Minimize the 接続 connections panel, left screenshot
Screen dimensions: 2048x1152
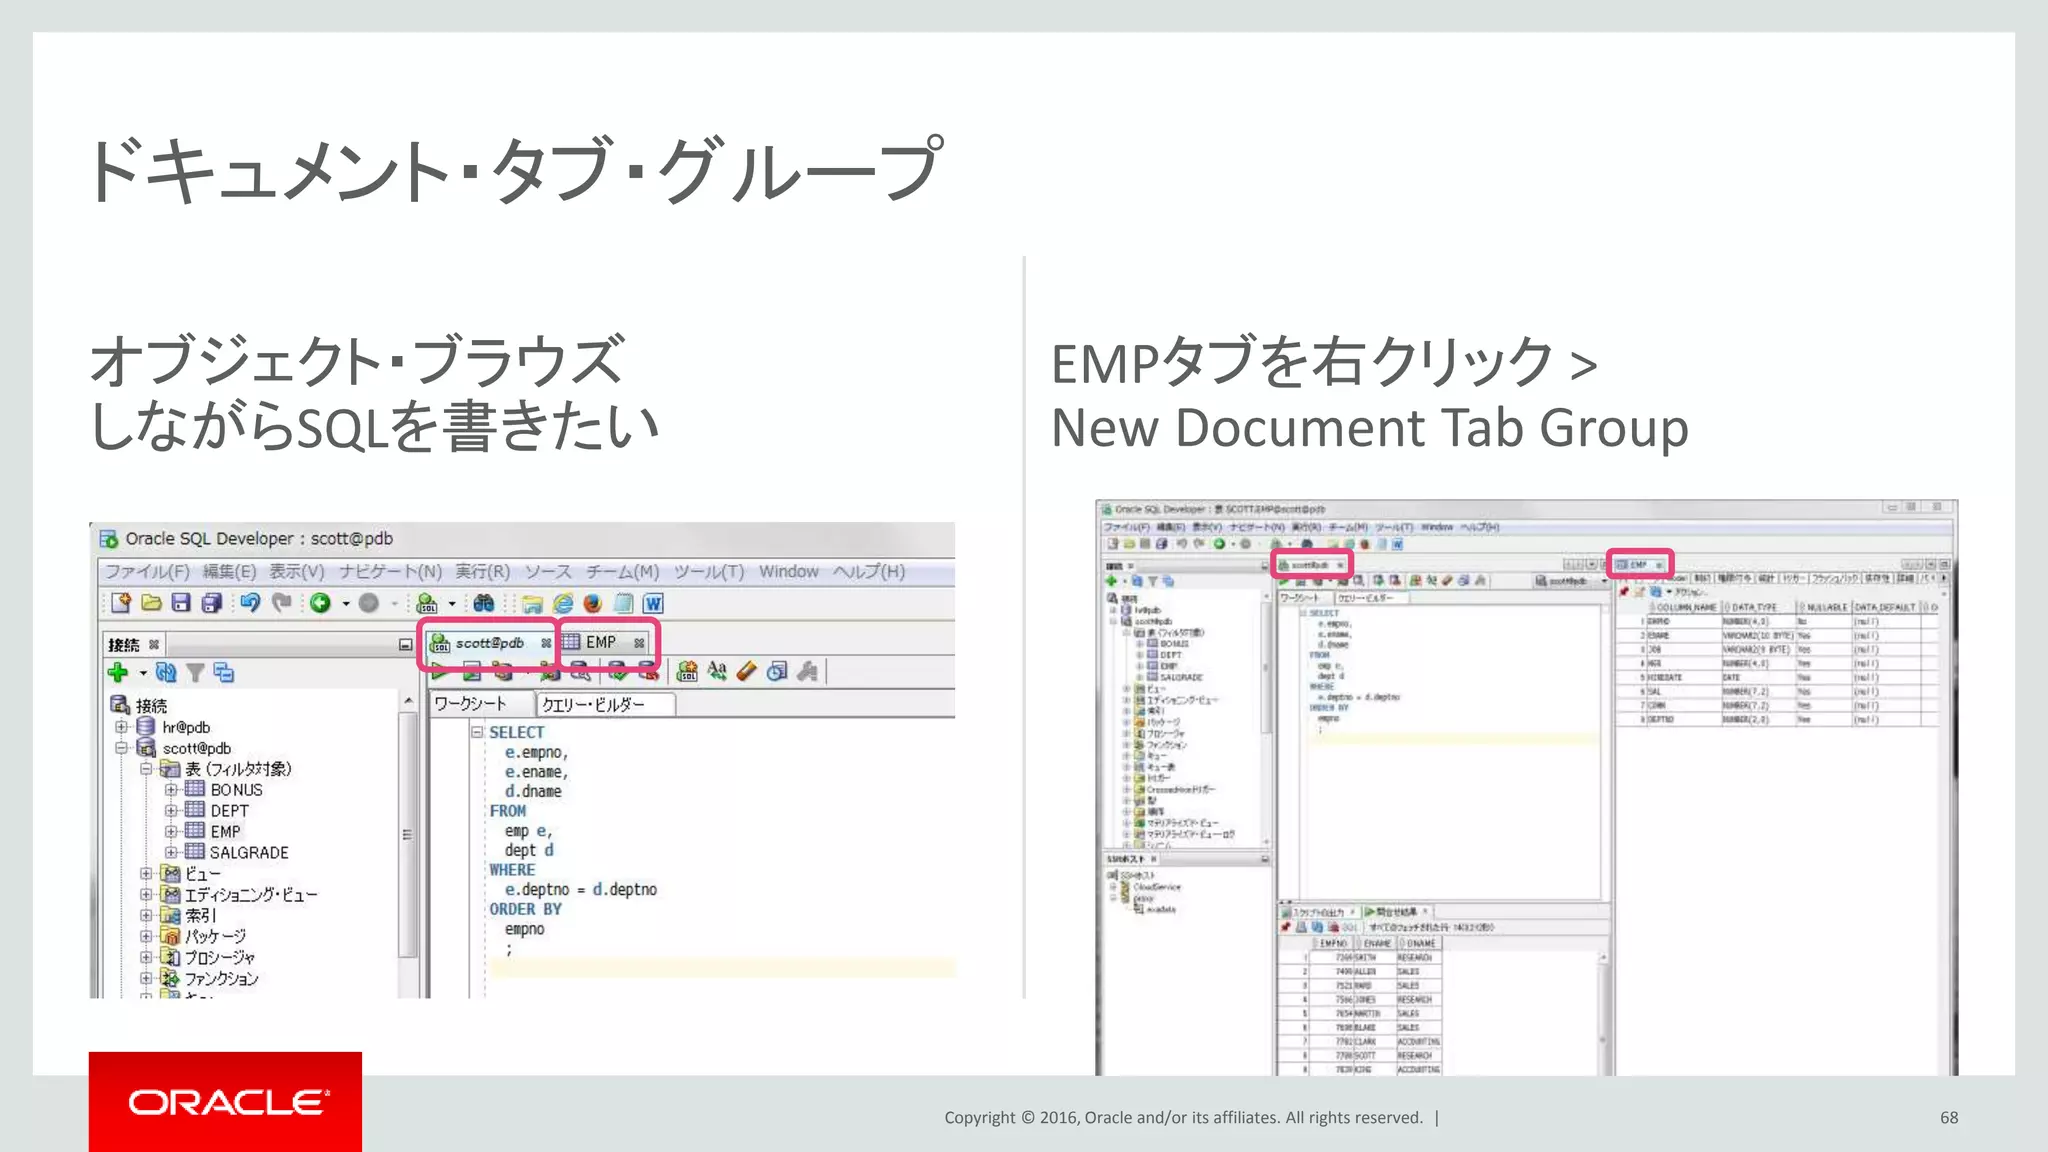pyautogui.click(x=405, y=645)
